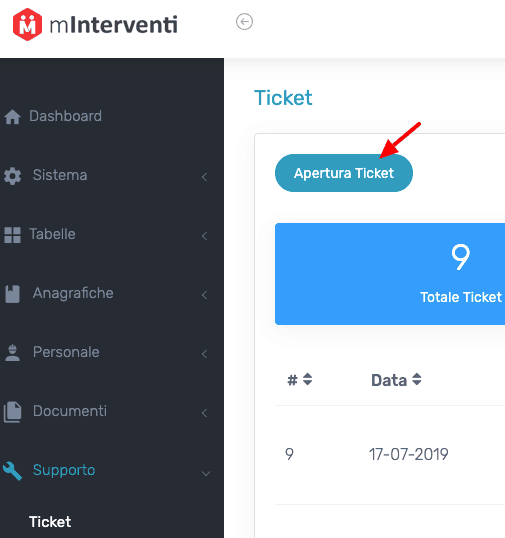
Task: Expand the Personale submenu chevron
Action: click(204, 354)
